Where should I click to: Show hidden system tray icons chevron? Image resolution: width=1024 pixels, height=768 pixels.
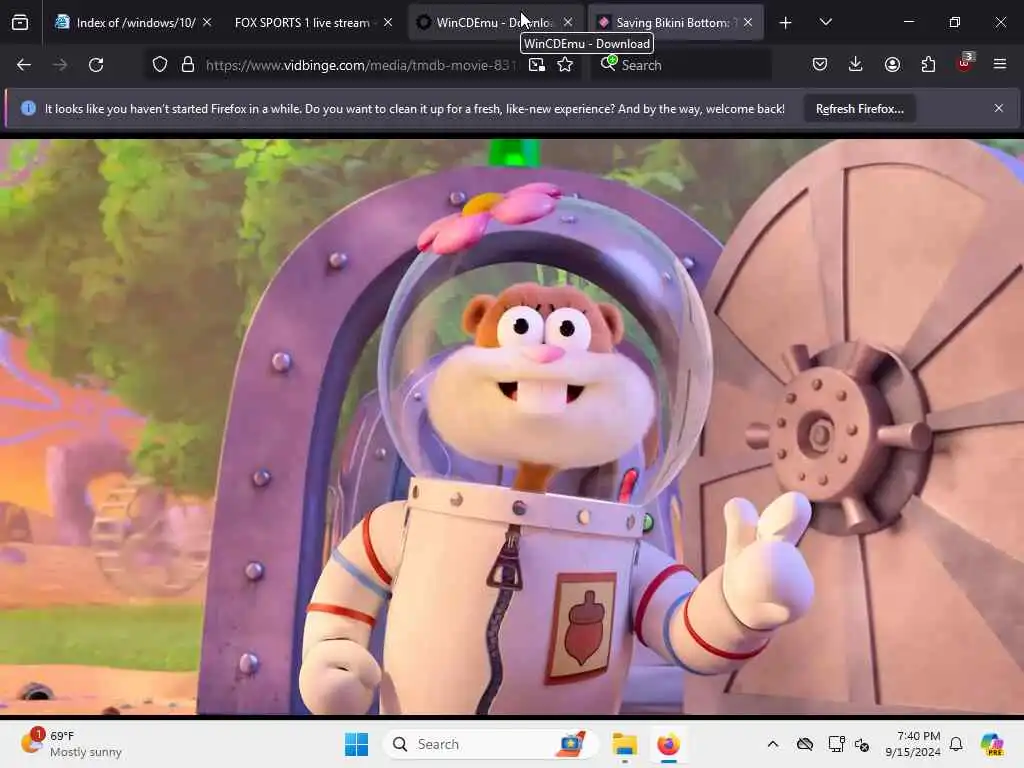[x=773, y=744]
